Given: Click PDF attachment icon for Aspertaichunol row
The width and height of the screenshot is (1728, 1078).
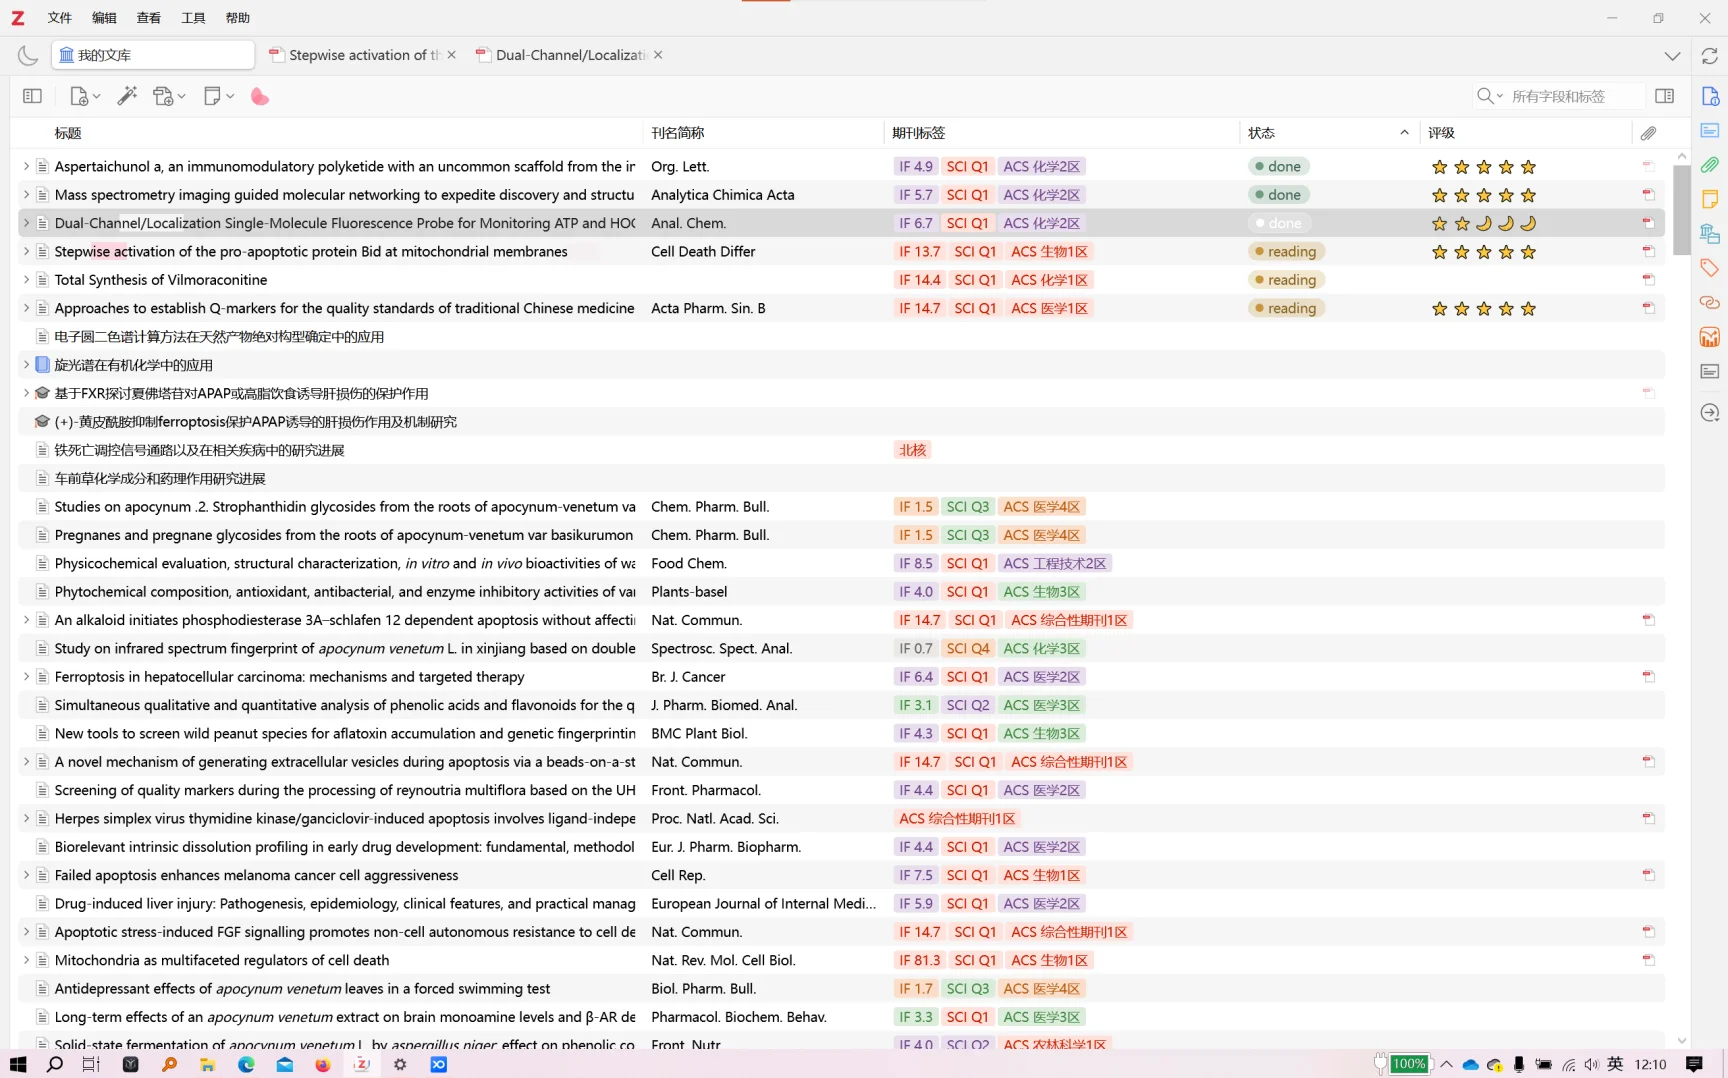Looking at the screenshot, I should pyautogui.click(x=1648, y=166).
